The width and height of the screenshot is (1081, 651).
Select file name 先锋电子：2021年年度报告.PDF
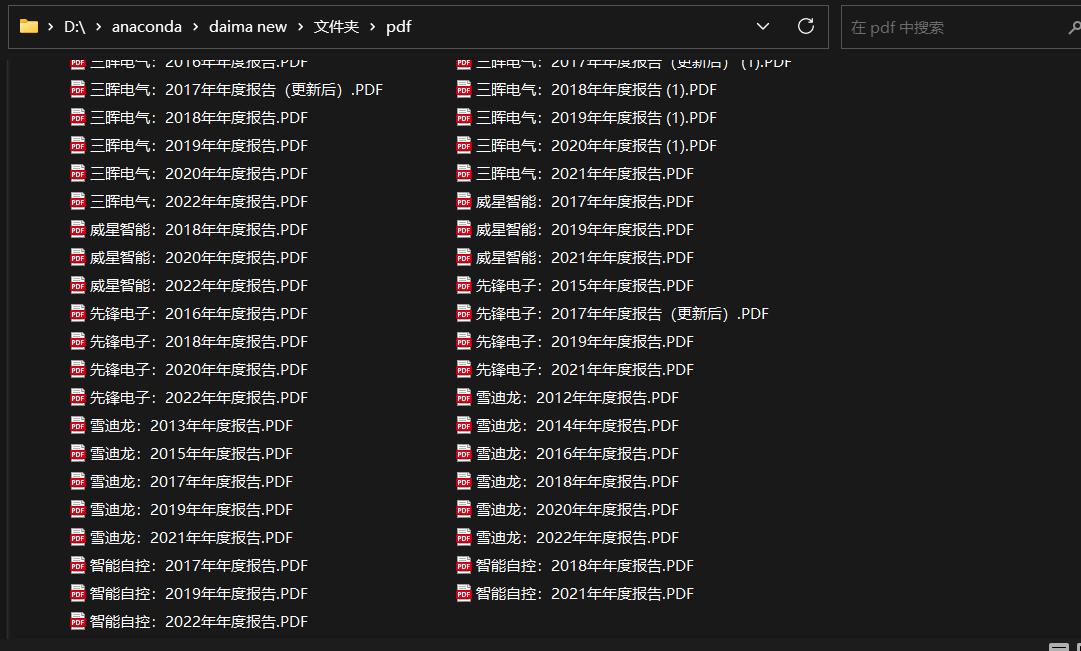(x=585, y=370)
